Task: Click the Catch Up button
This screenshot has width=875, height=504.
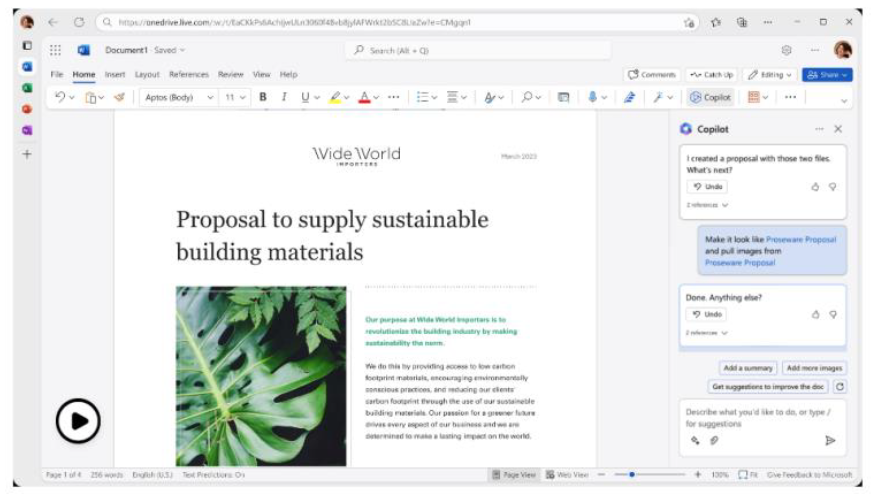Action: point(711,75)
